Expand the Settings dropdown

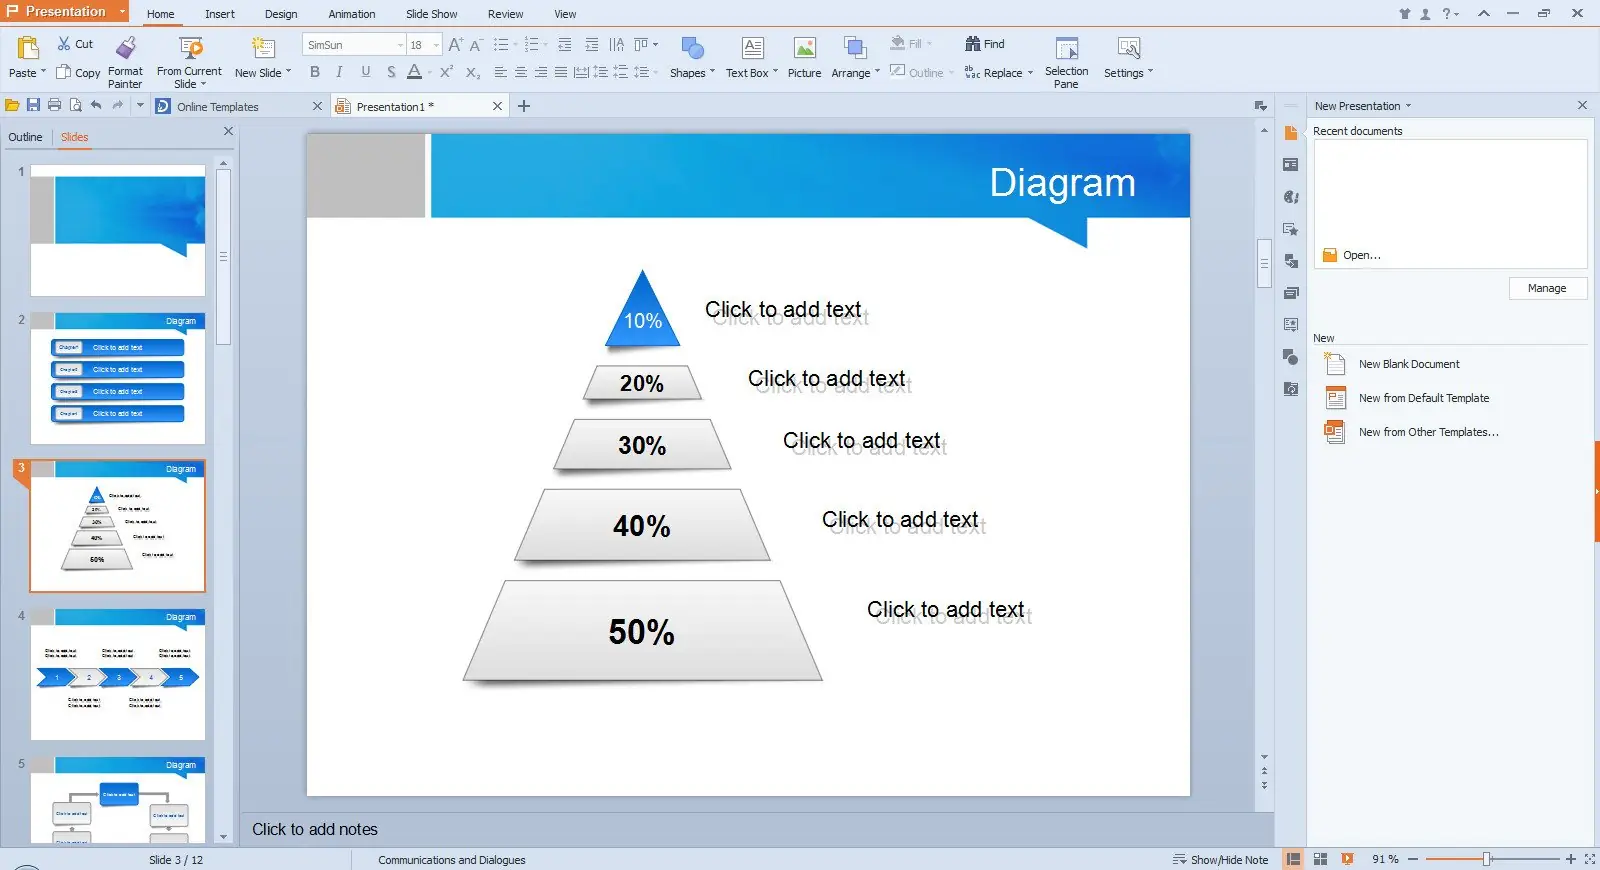[1150, 72]
